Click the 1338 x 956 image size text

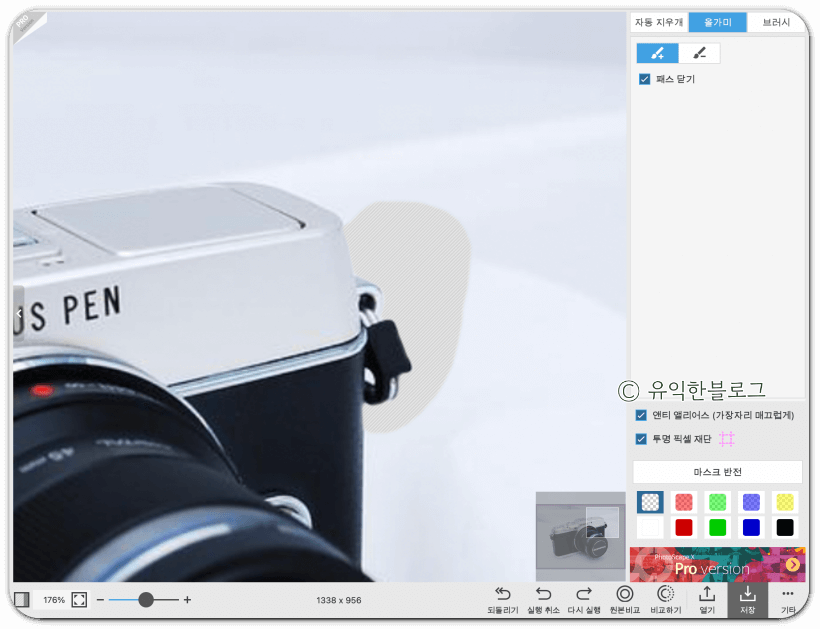(x=338, y=600)
